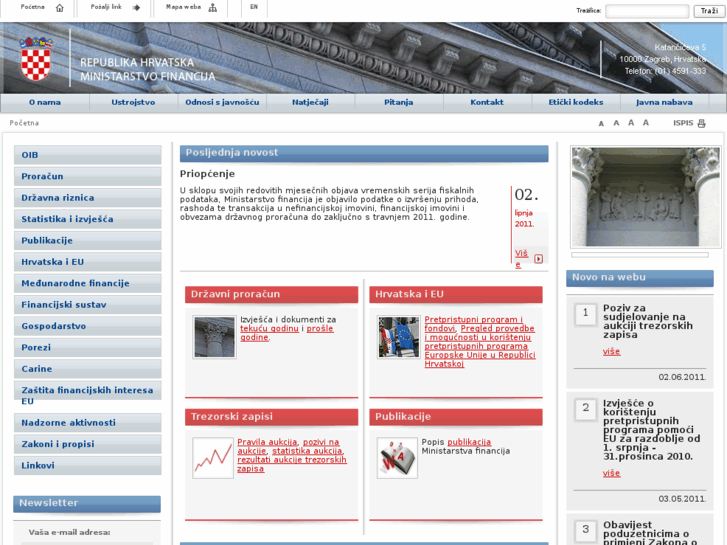727x545 pixels.
Task: Select the largest font size A
Action: (646, 123)
